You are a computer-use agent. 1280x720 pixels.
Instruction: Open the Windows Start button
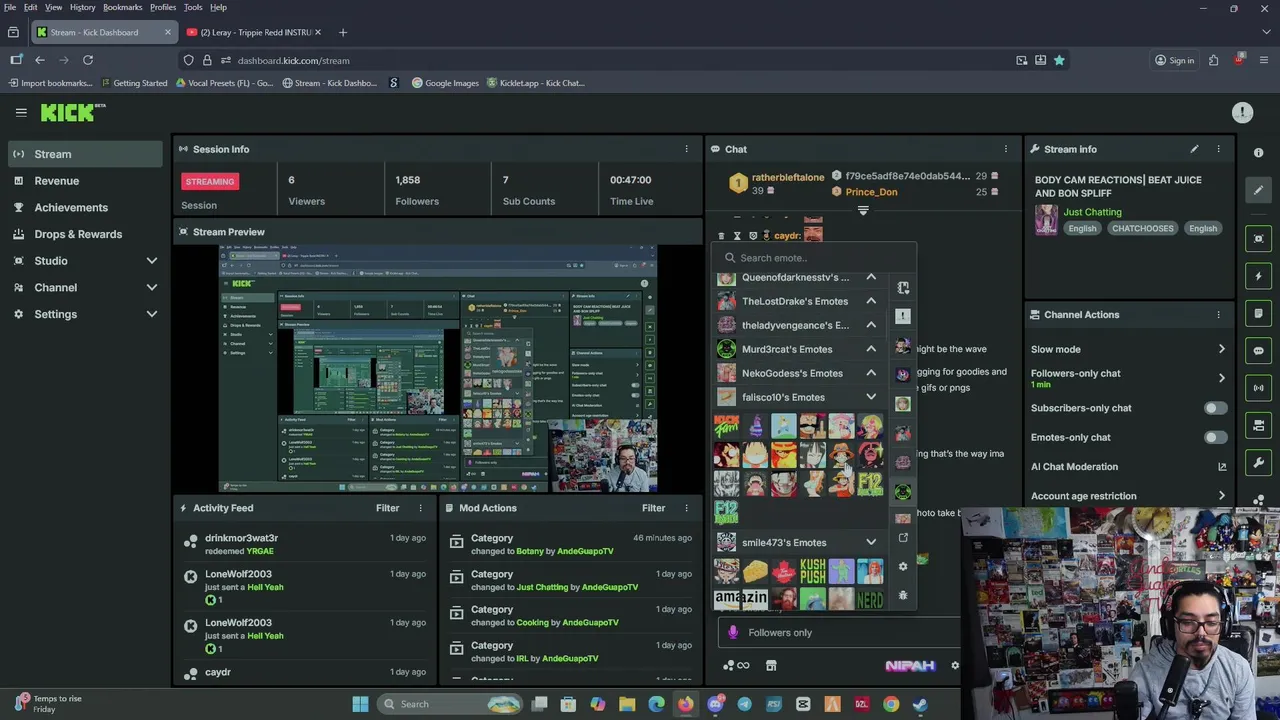click(x=360, y=704)
